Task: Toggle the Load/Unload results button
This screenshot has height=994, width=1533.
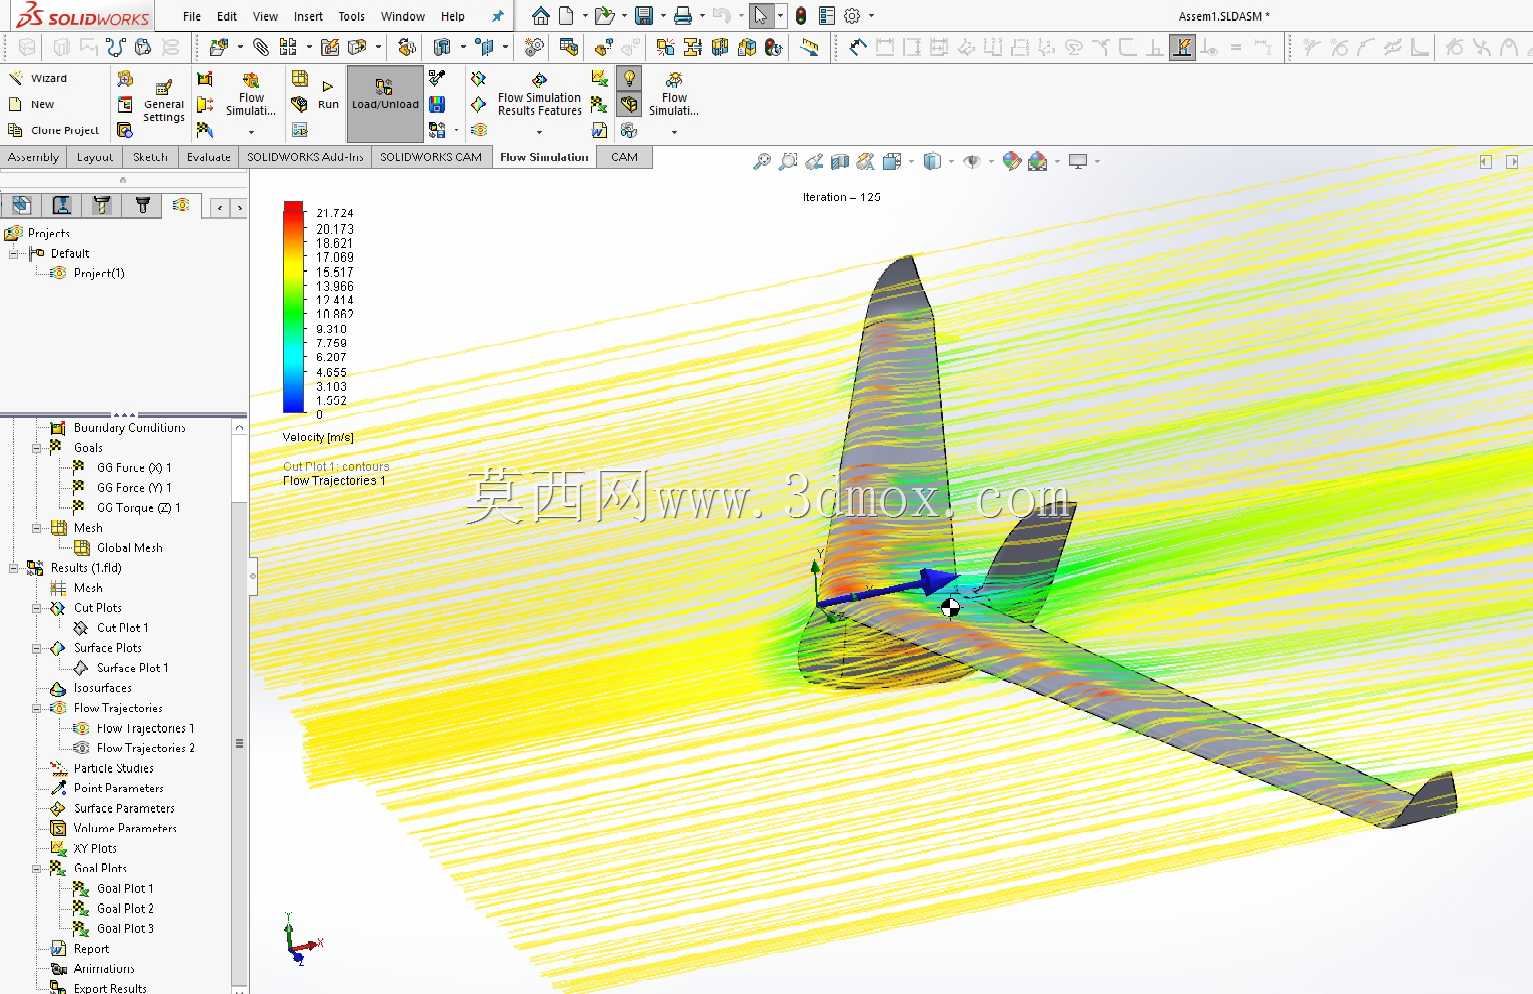Action: coord(385,104)
